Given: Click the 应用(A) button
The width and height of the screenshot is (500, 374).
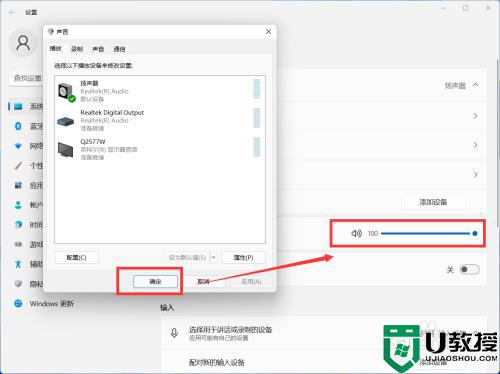Looking at the screenshot, I should (251, 282).
